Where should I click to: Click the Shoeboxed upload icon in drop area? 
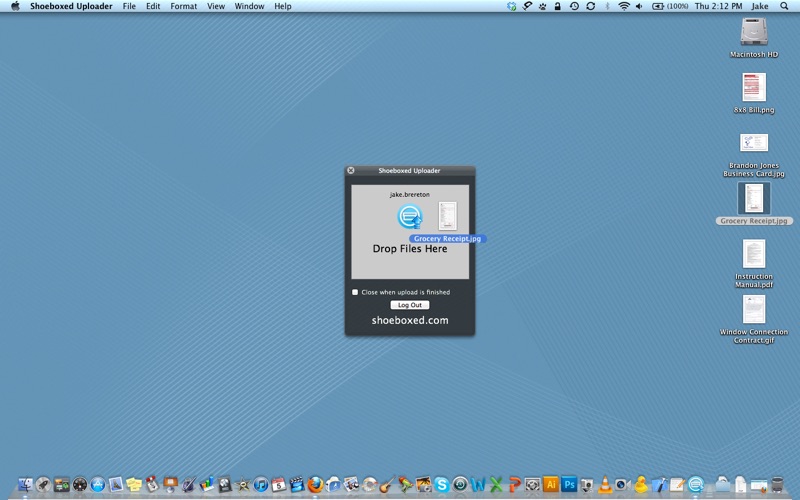[410, 217]
